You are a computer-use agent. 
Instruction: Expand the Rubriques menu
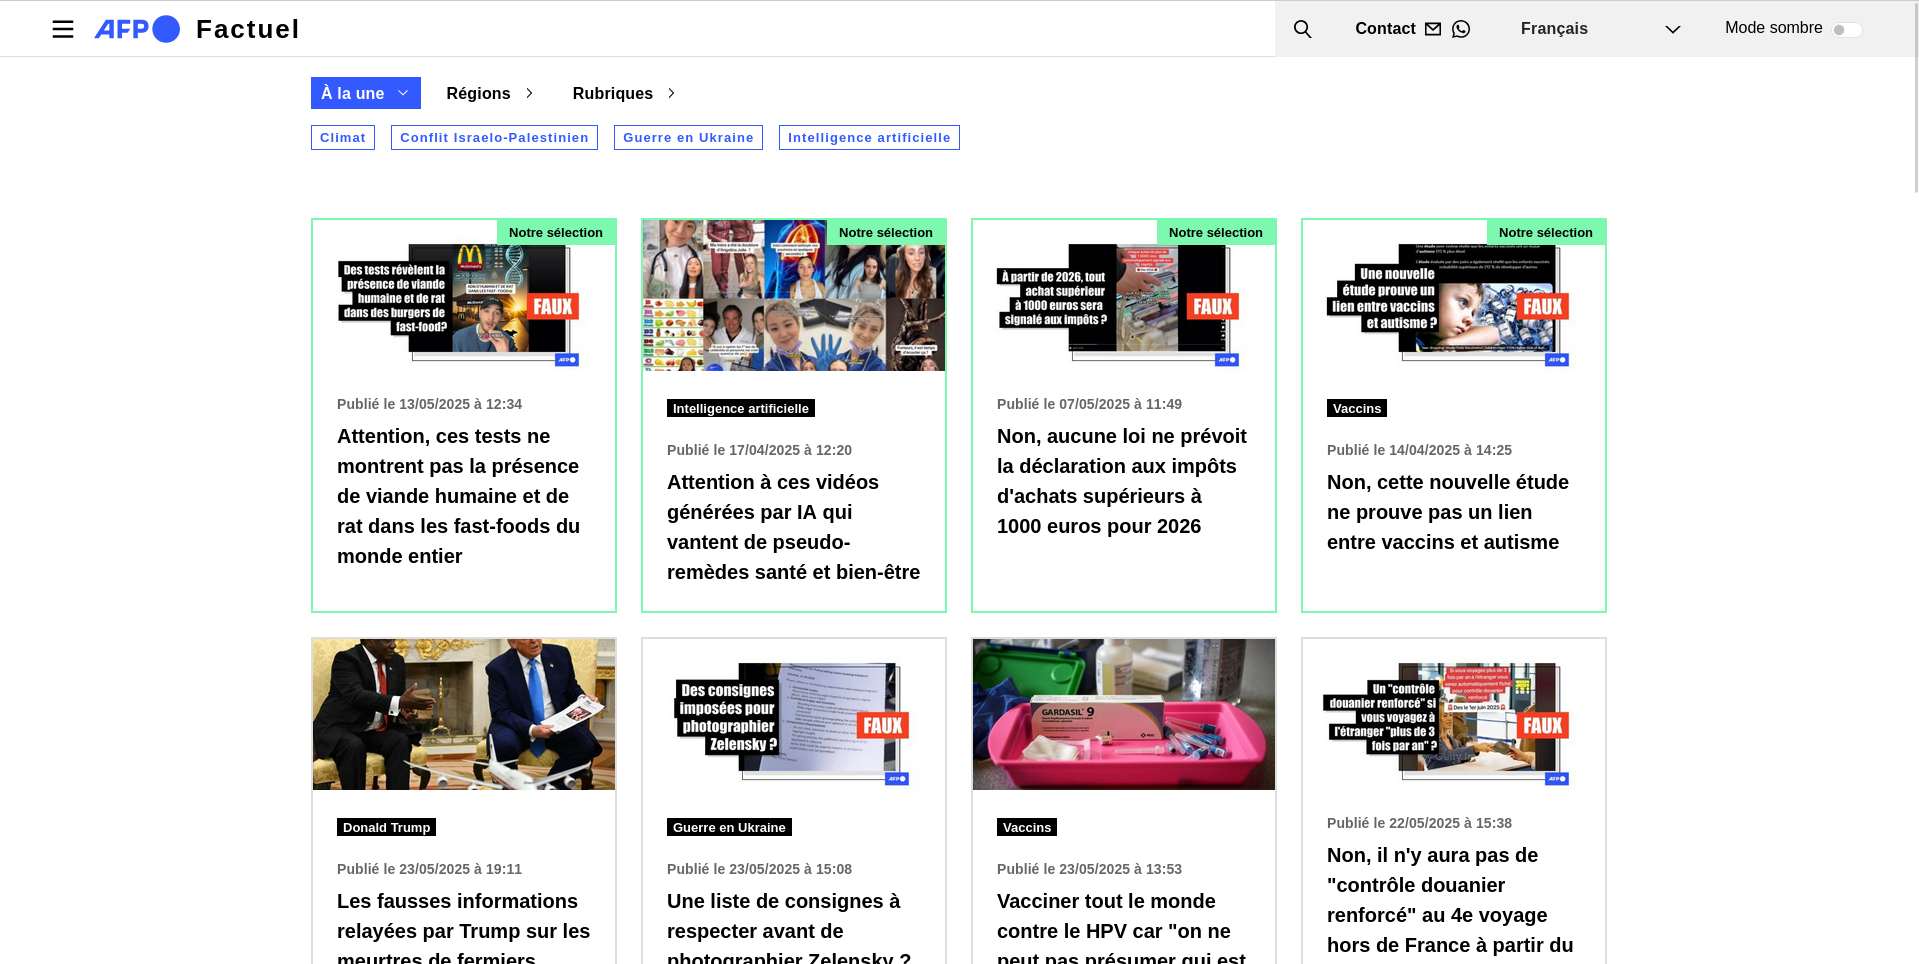click(x=623, y=93)
